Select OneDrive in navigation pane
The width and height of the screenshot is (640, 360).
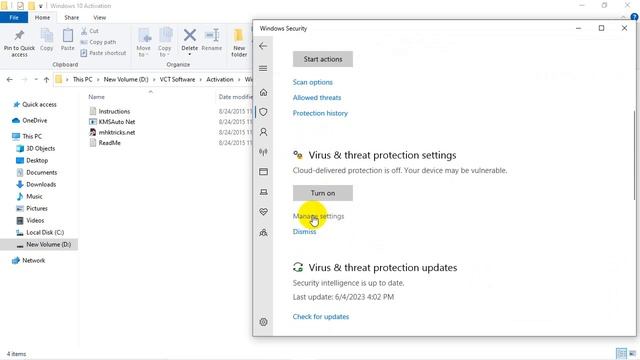[35, 120]
